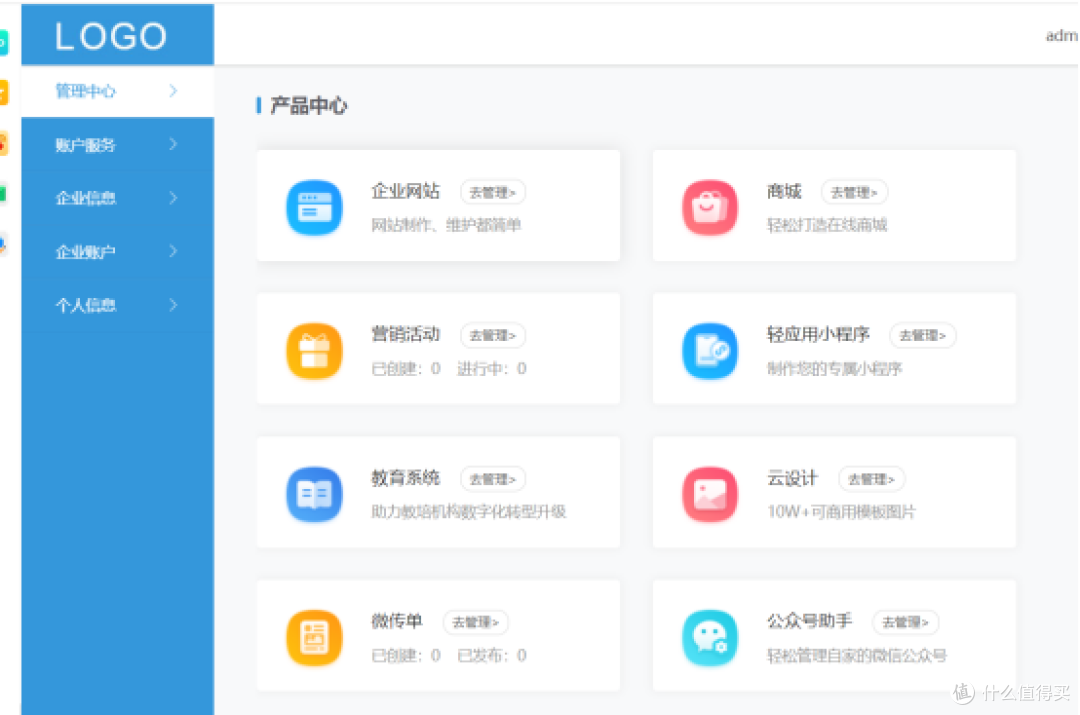The width and height of the screenshot is (1080, 715).
Task: Click the 教育系统 open book icon
Action: (314, 494)
